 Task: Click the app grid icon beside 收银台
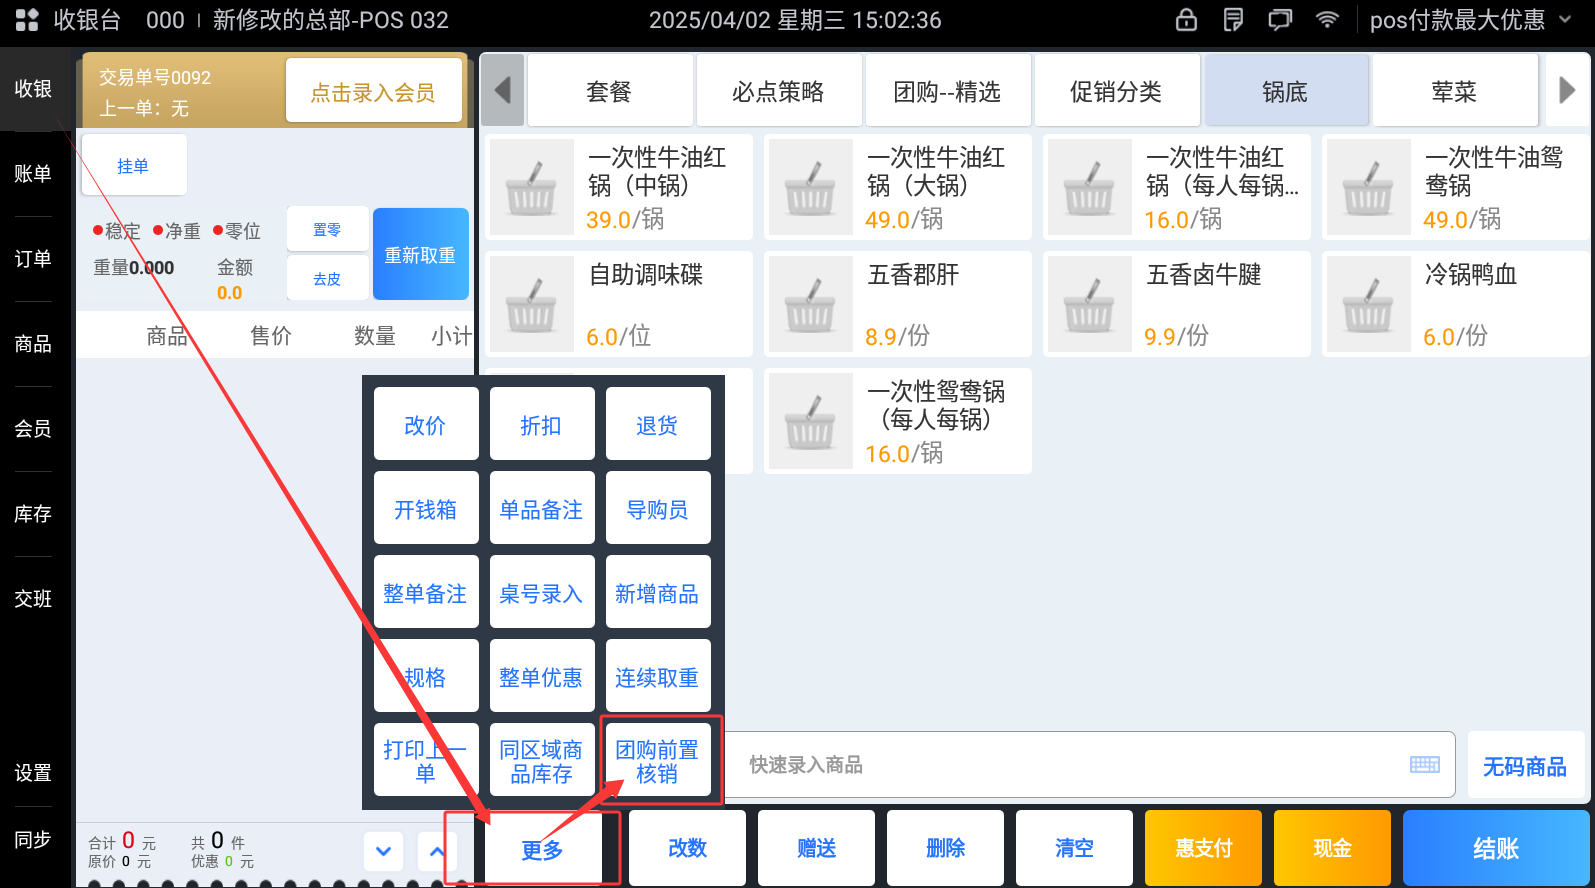[27, 20]
